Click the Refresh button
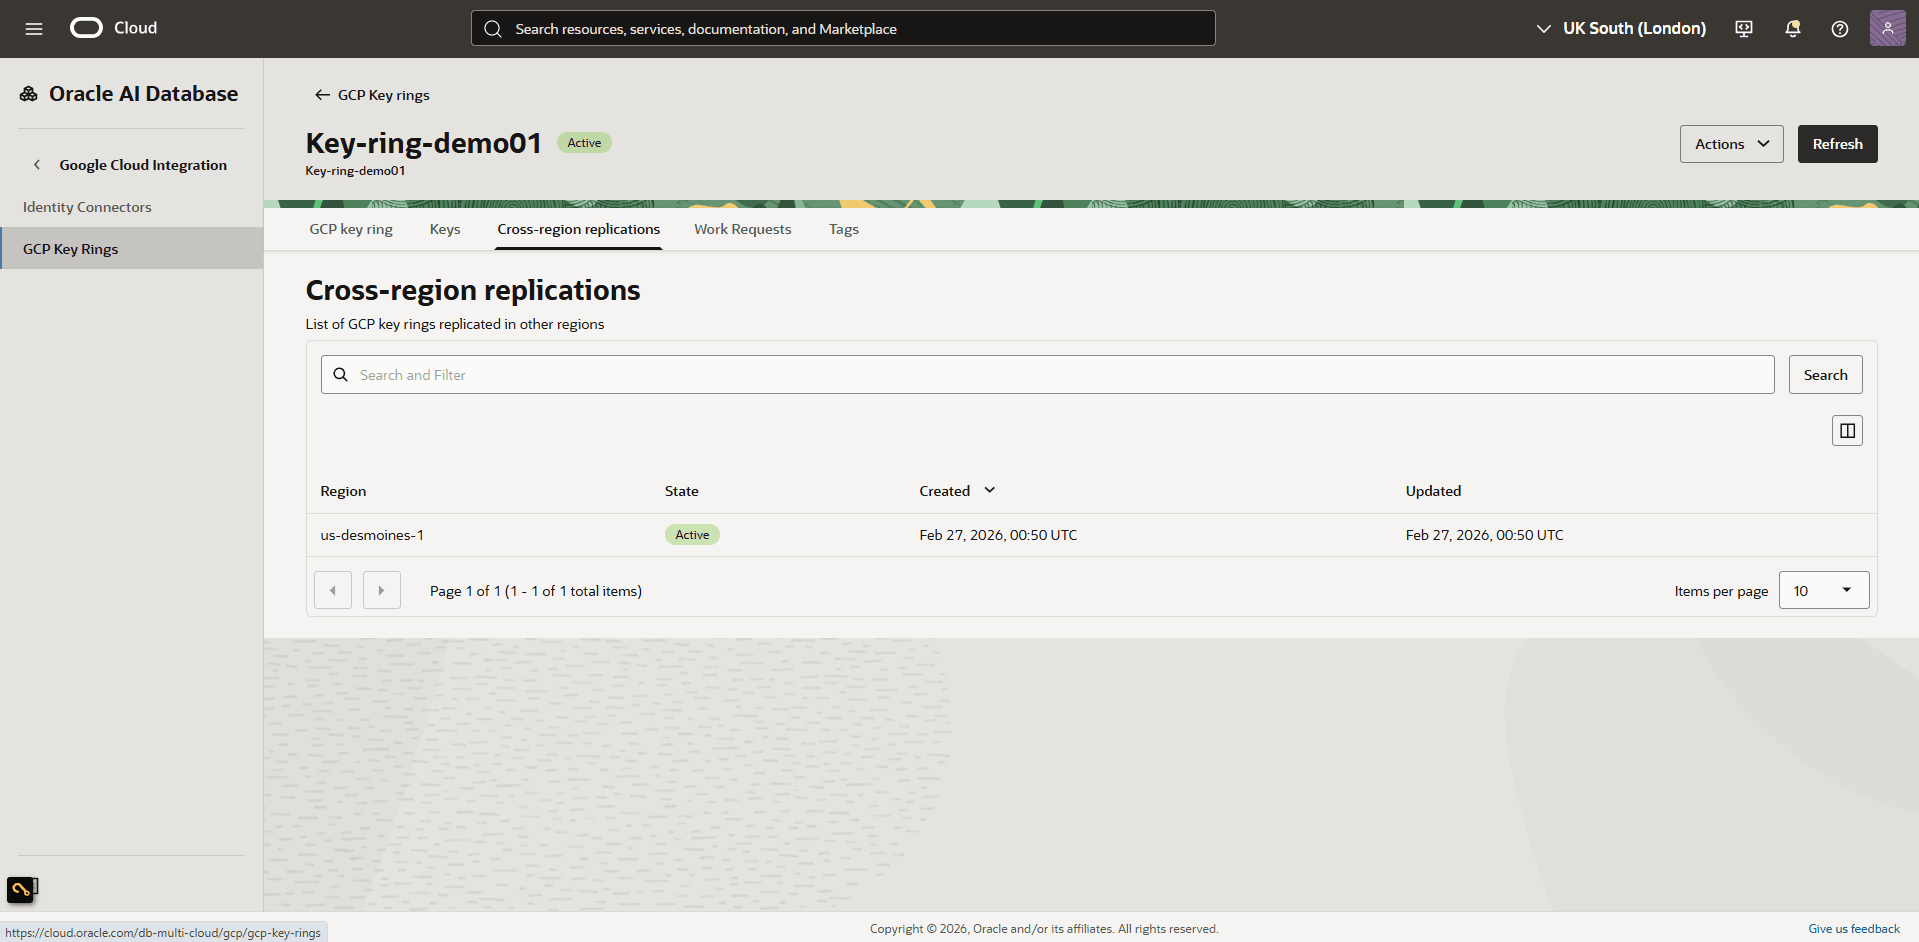 pyautogui.click(x=1836, y=143)
